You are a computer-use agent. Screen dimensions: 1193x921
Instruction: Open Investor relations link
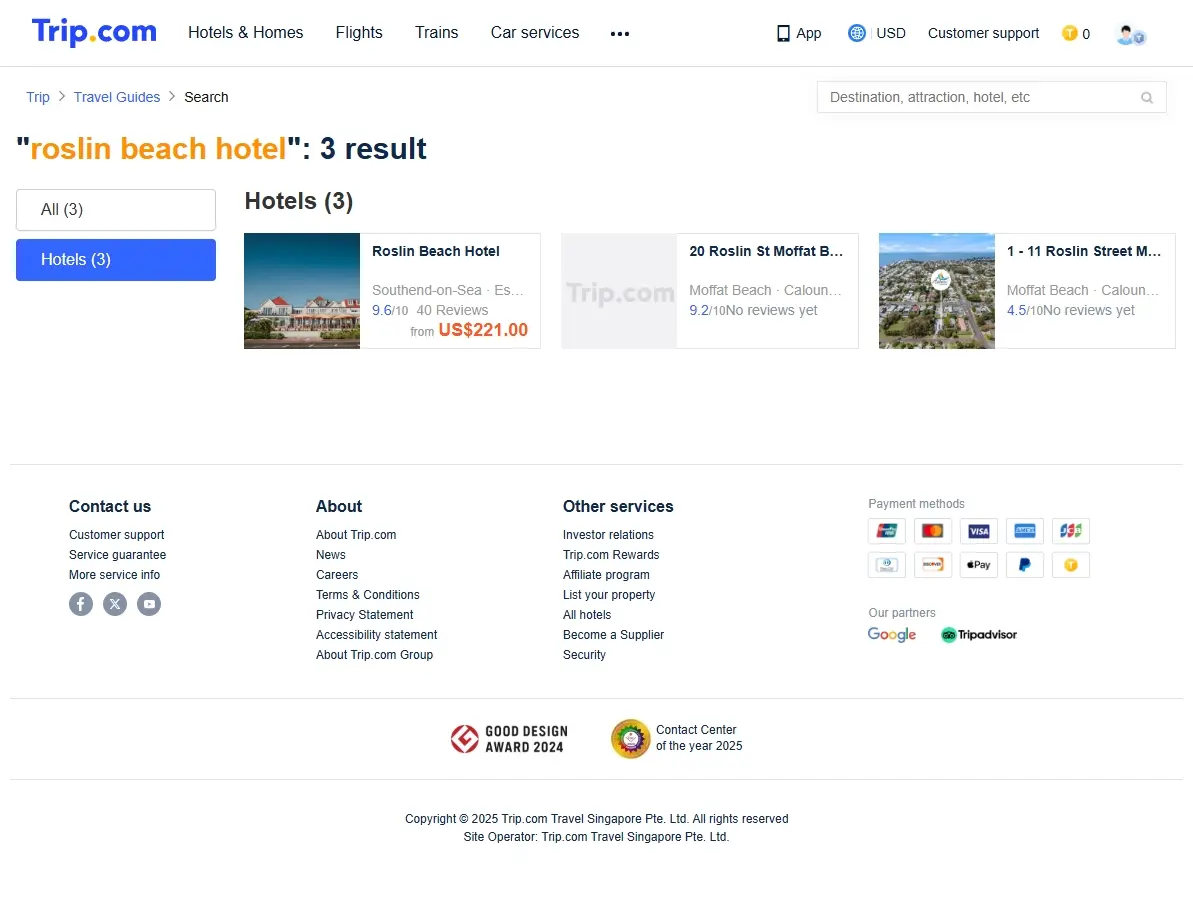point(608,535)
